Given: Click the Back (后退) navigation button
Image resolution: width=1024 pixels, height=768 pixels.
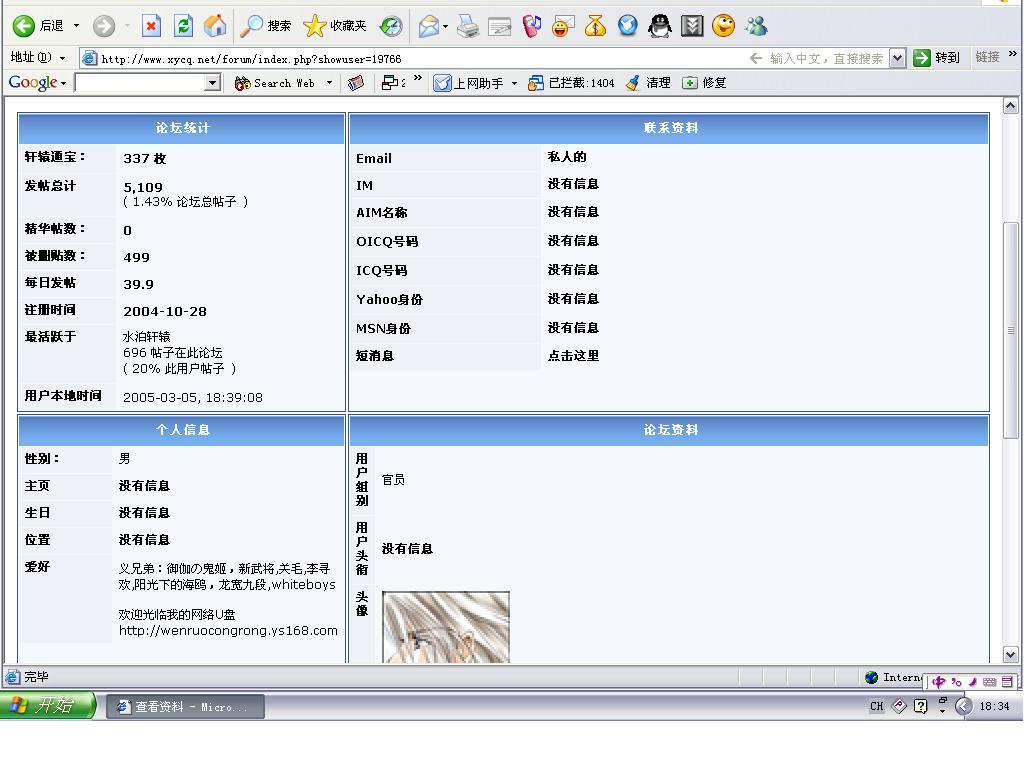Looking at the screenshot, I should point(38,26).
